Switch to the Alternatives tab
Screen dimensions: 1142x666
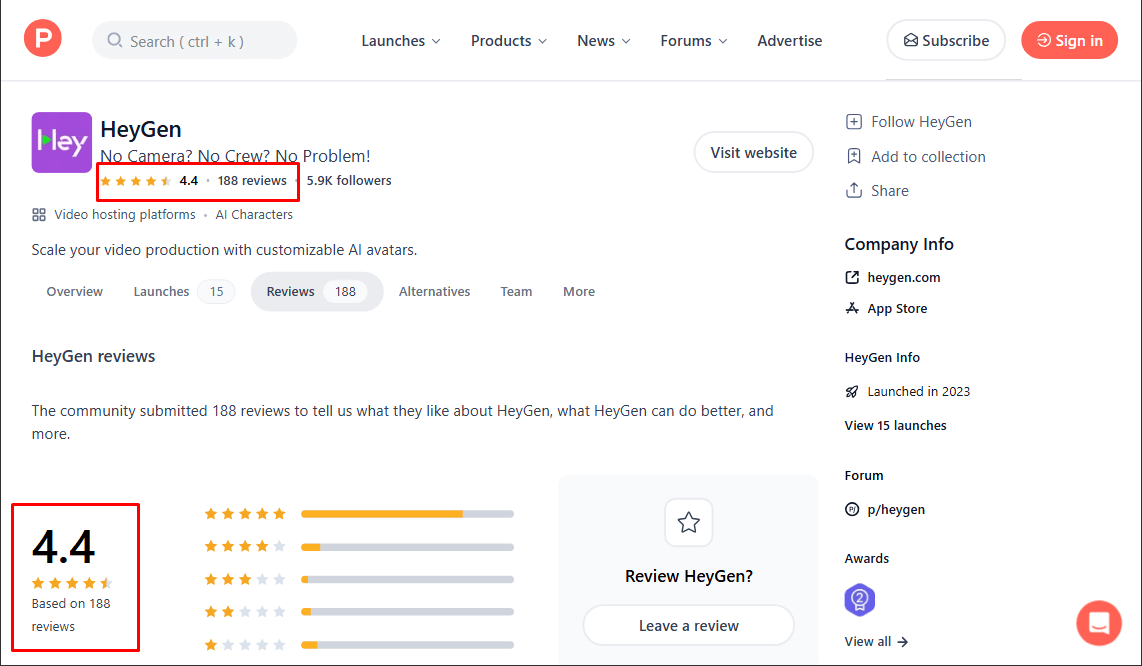[434, 291]
